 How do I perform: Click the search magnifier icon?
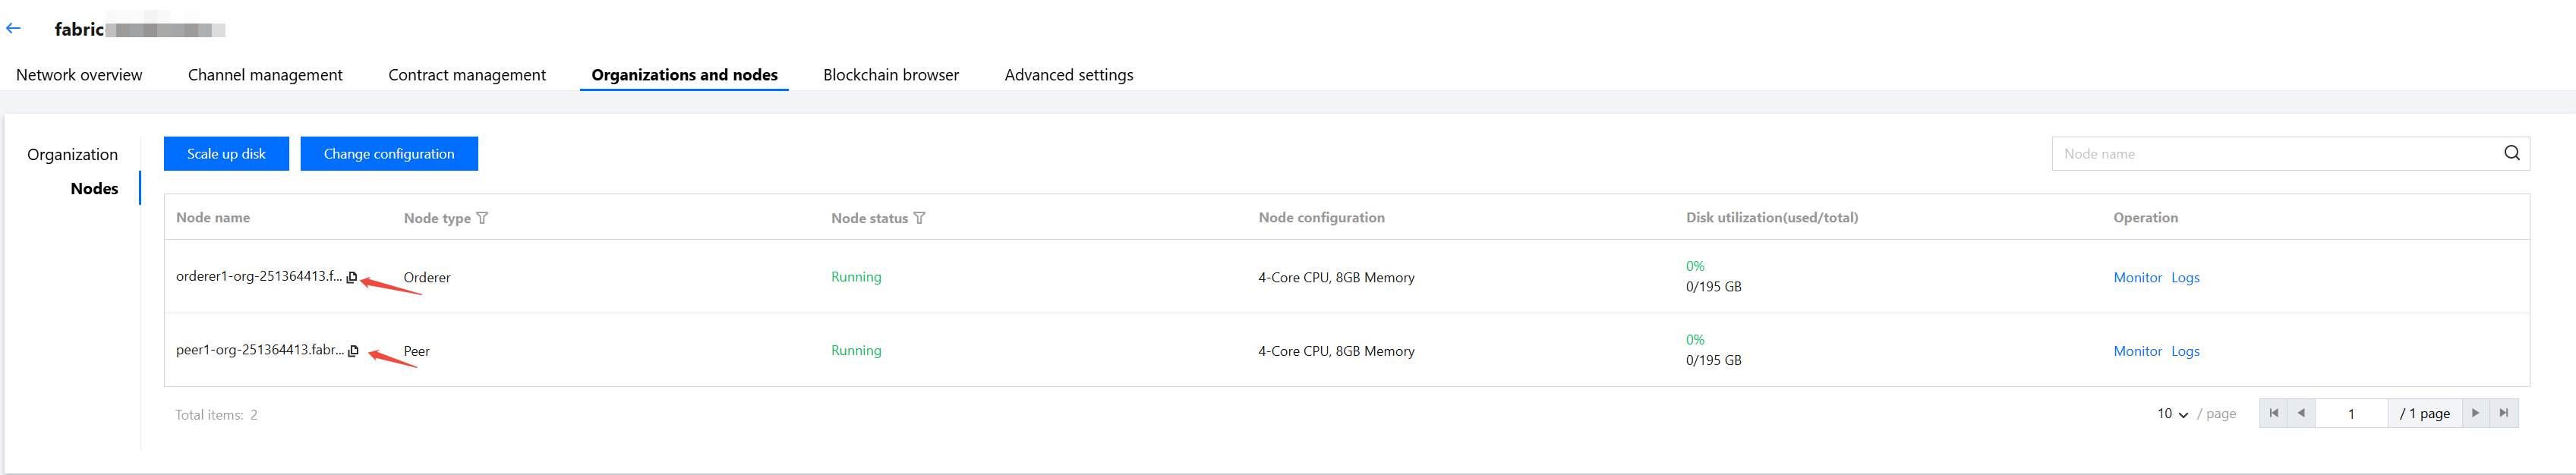pos(2511,153)
